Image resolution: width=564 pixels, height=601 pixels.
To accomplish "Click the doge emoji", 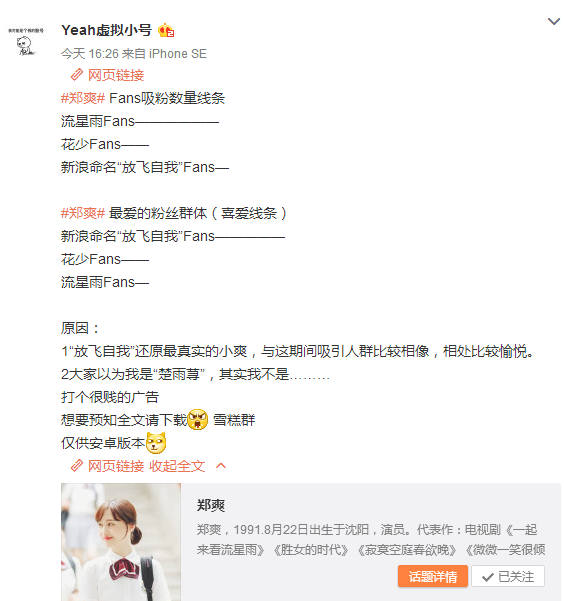I will [x=156, y=443].
